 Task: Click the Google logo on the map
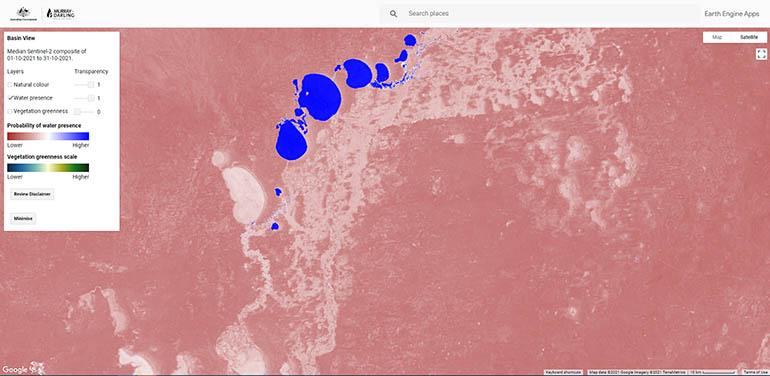(14, 370)
